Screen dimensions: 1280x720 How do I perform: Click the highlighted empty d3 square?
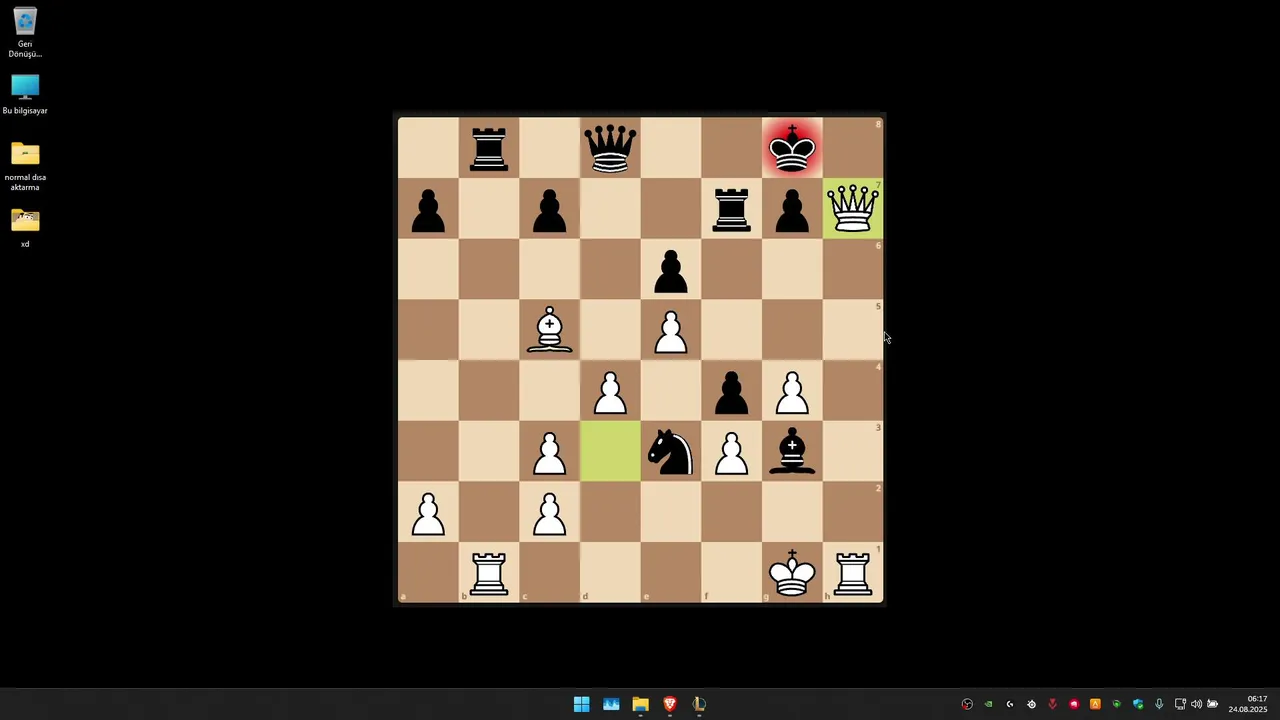point(610,452)
